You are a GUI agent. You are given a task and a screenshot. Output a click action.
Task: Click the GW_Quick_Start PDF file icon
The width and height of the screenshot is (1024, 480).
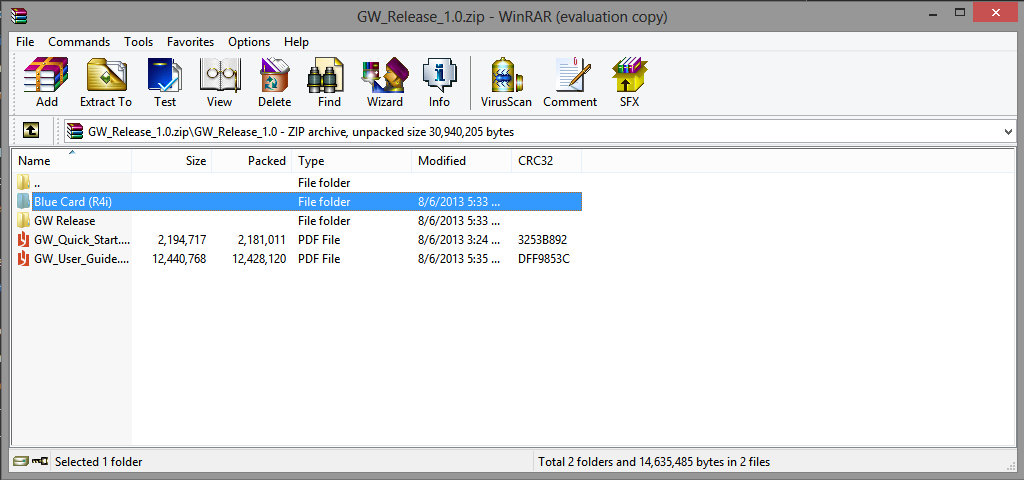[24, 240]
